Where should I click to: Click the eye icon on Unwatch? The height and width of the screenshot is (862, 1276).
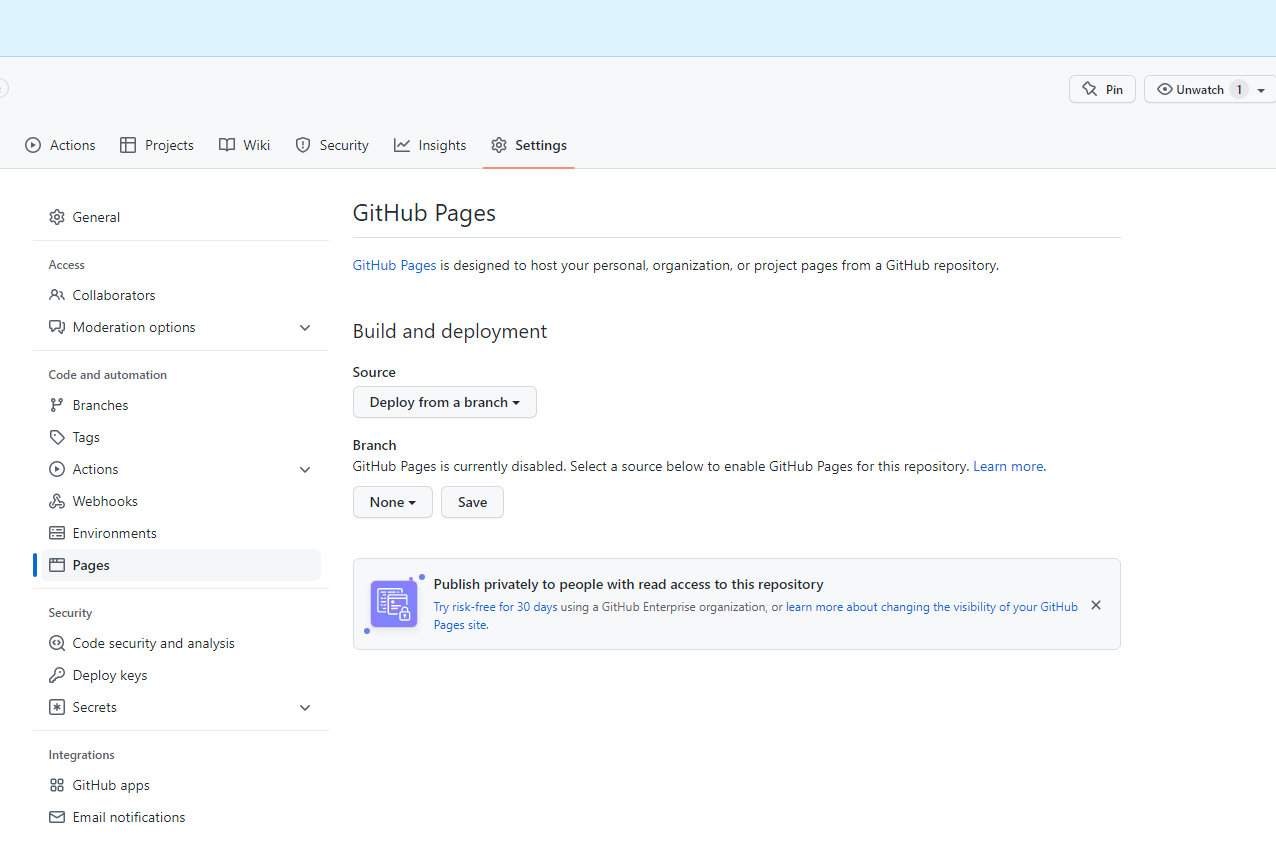pos(1164,89)
